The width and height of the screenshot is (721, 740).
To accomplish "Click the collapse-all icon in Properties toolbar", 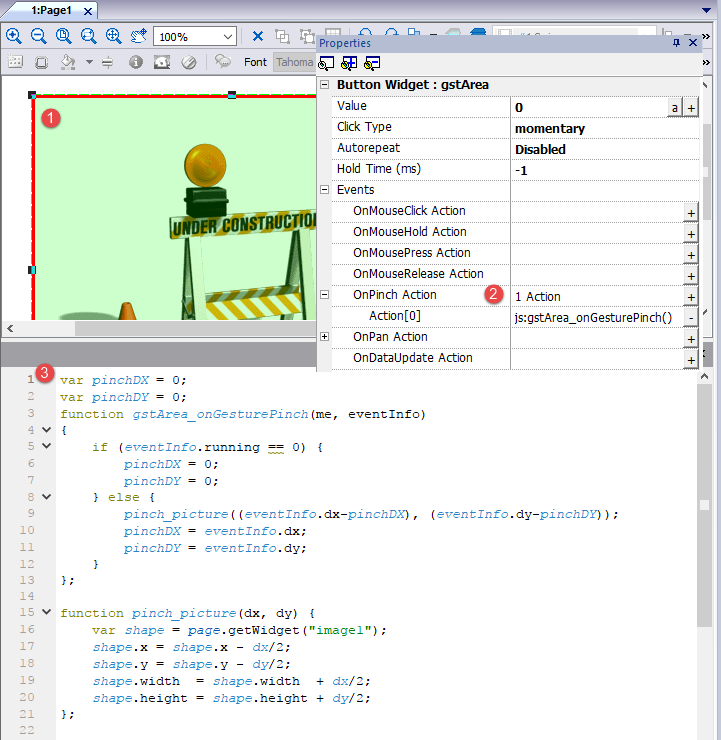I will [x=371, y=63].
